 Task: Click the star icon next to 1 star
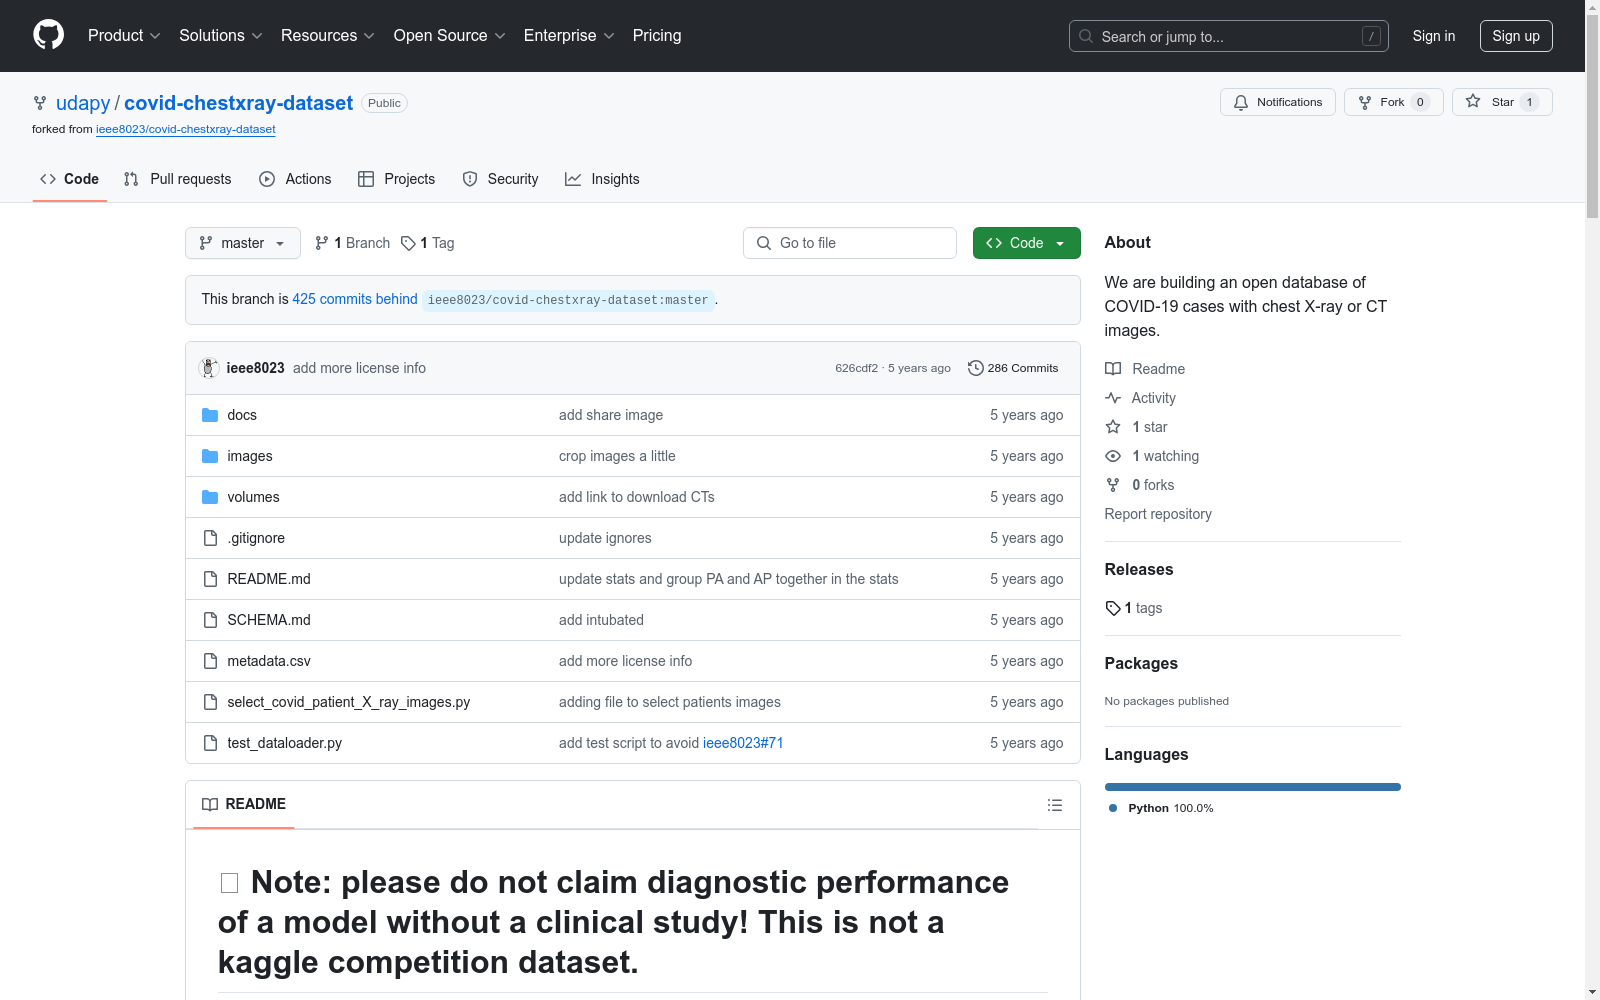point(1113,427)
